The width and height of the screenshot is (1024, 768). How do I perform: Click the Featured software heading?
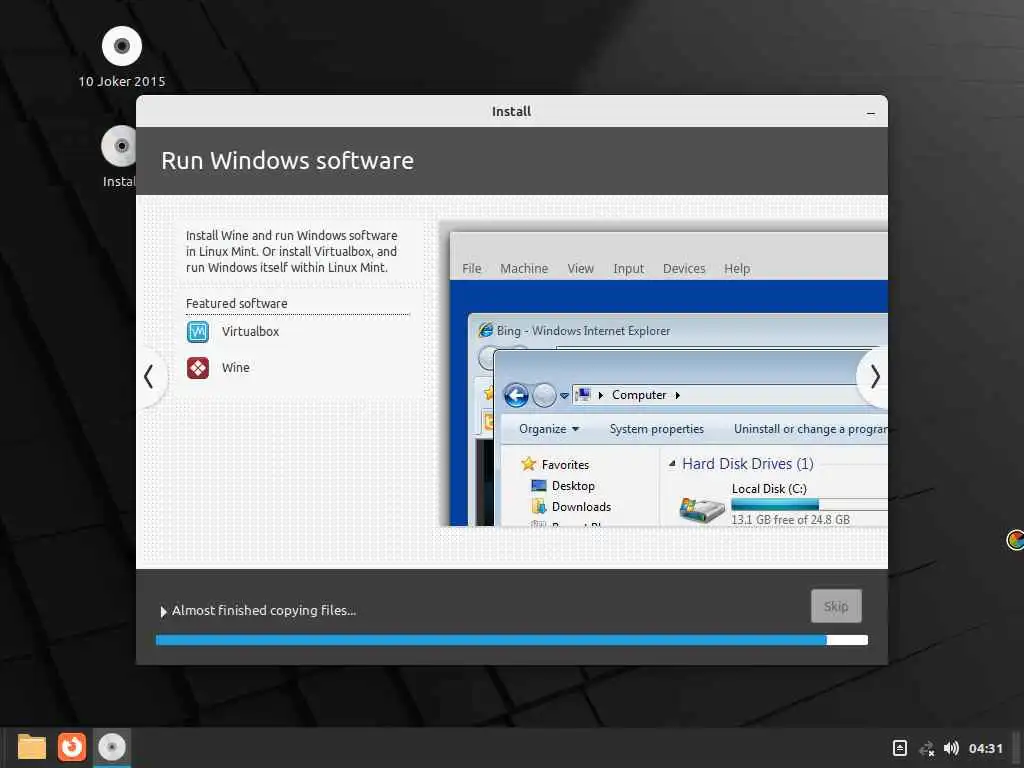(236, 304)
